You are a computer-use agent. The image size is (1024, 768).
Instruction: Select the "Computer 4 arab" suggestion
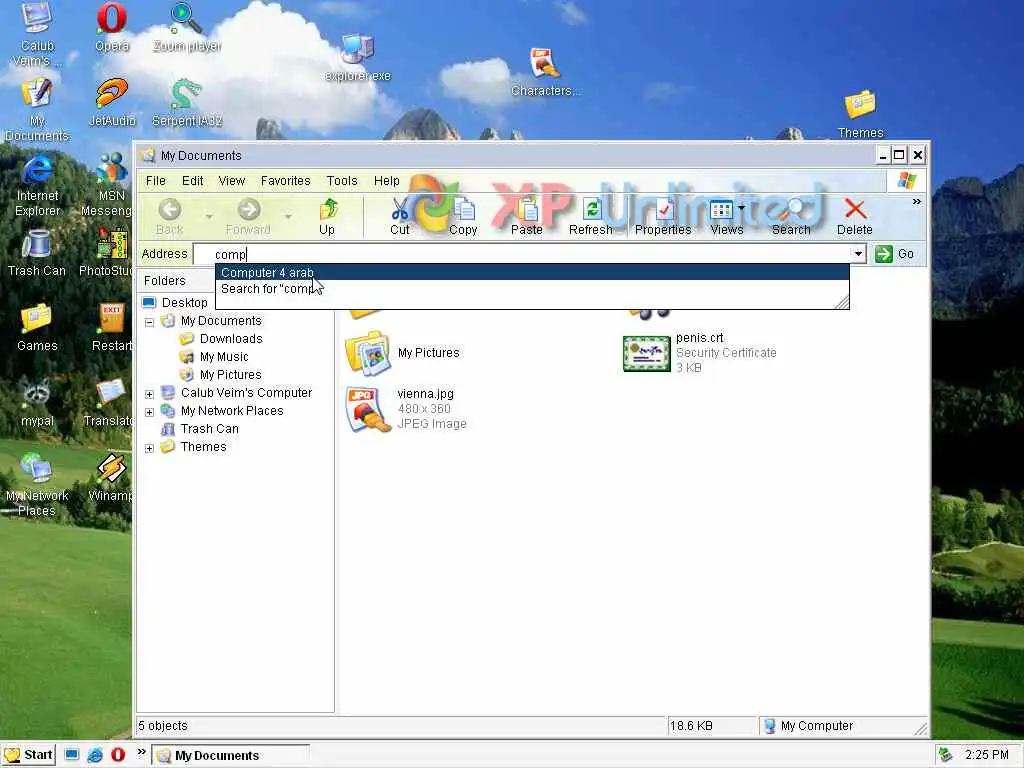(532, 272)
